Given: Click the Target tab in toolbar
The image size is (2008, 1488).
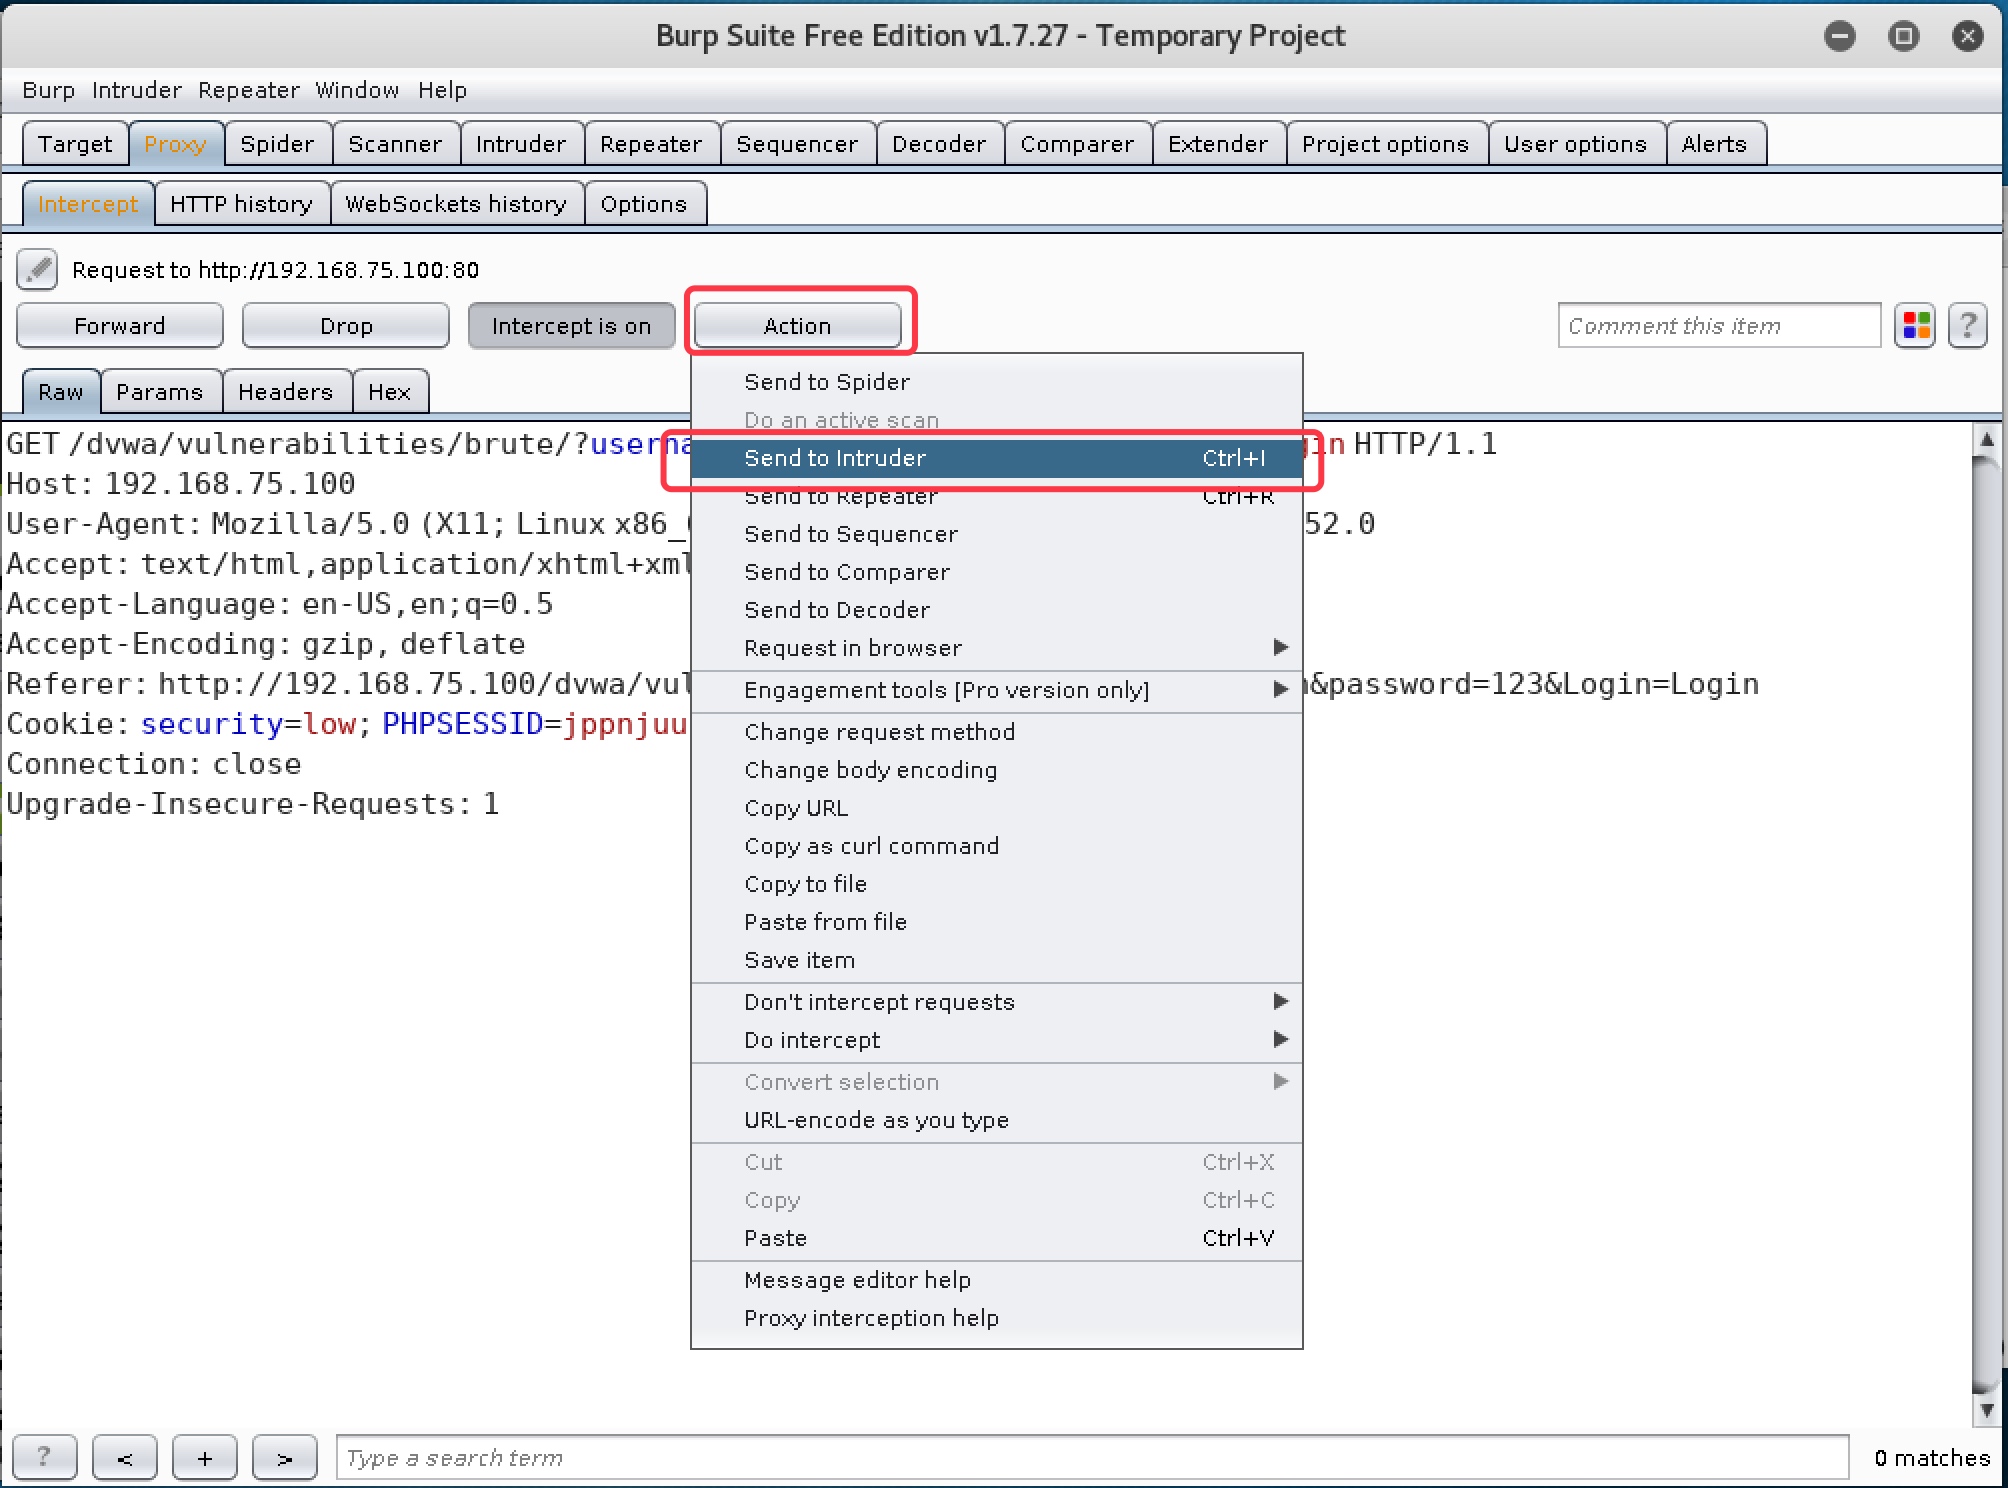Looking at the screenshot, I should click(x=73, y=144).
